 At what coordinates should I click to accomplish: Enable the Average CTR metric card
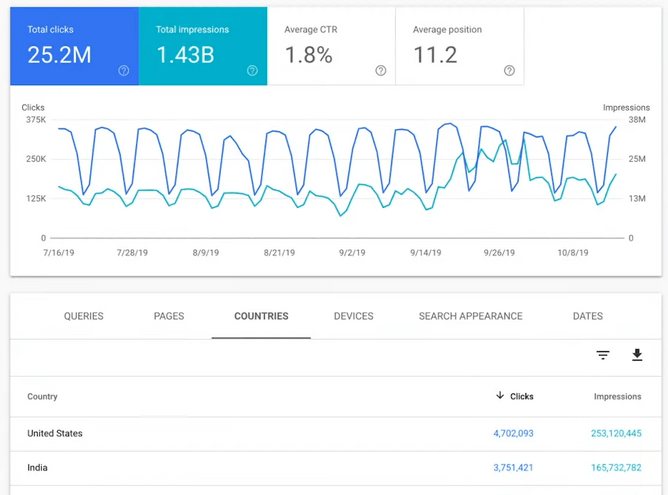coord(330,46)
